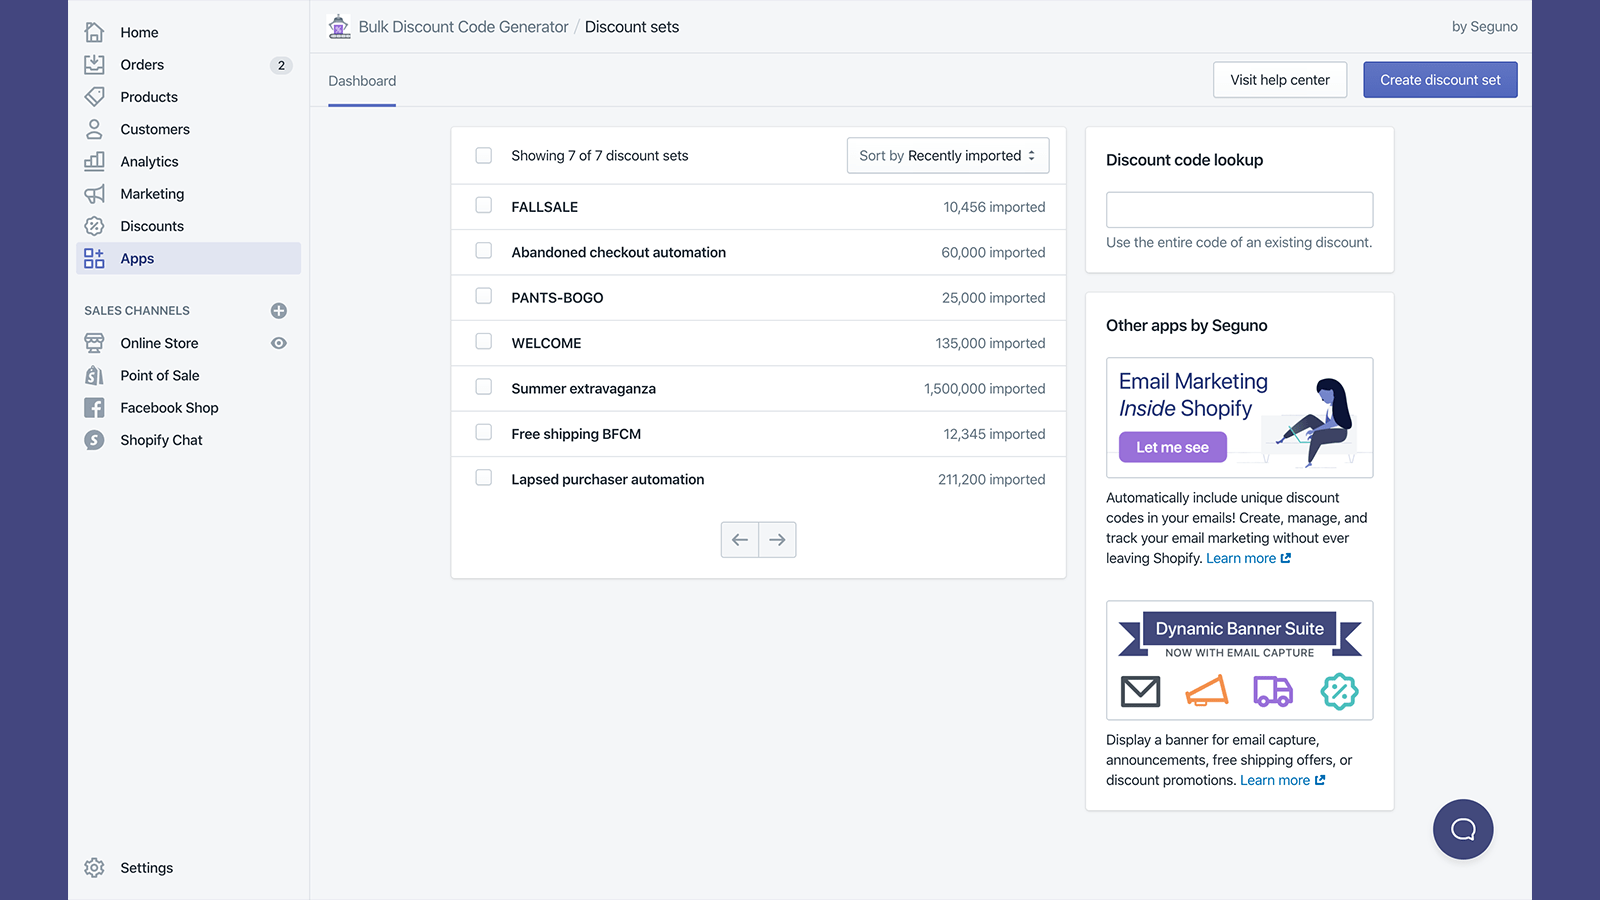Click the Customers icon
The height and width of the screenshot is (900, 1600).
tap(95, 129)
